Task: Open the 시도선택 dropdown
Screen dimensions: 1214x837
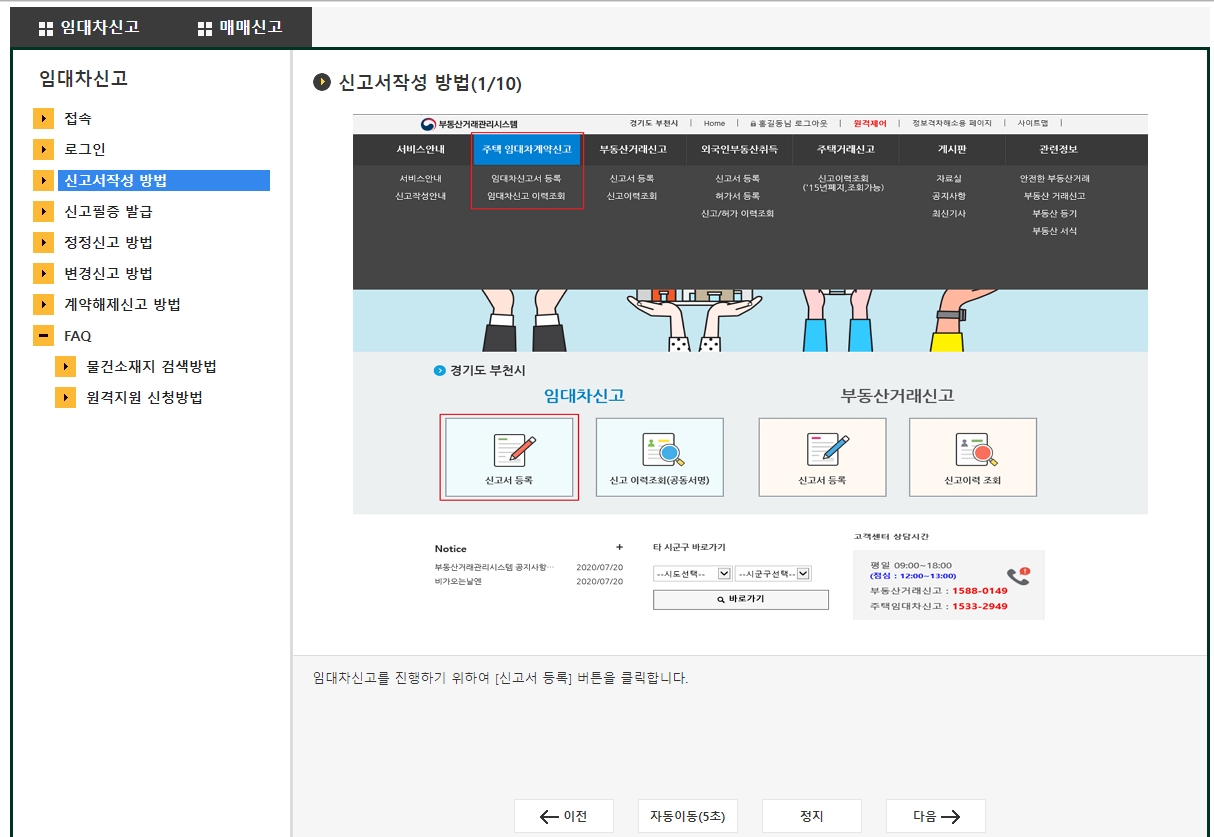Action: pos(692,573)
